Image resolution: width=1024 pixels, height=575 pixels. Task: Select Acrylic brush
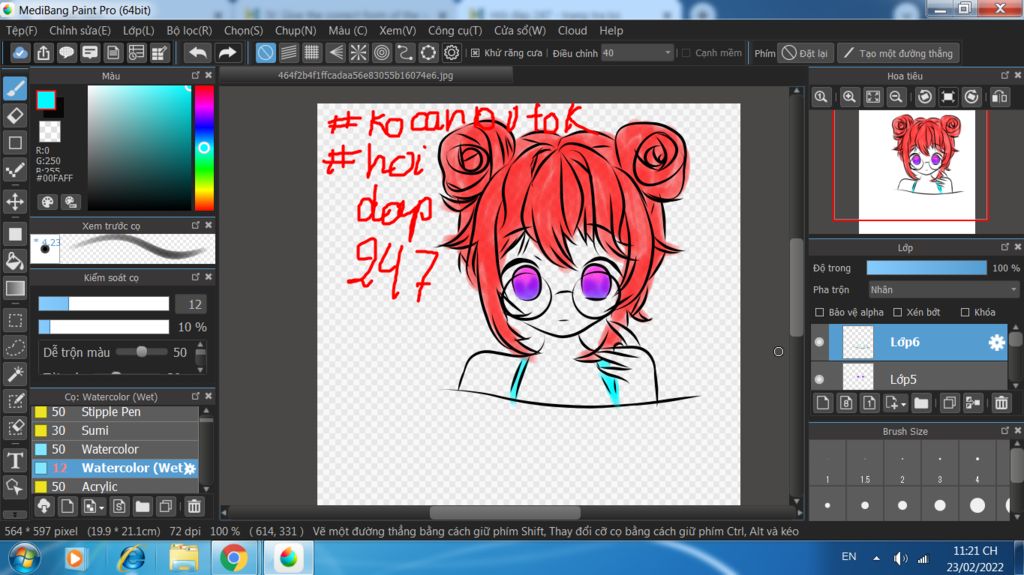point(115,486)
